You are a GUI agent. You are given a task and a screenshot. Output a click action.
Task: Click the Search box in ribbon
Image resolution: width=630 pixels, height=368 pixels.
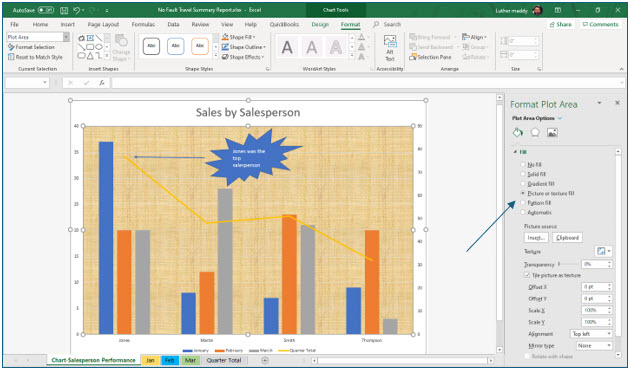387,25
